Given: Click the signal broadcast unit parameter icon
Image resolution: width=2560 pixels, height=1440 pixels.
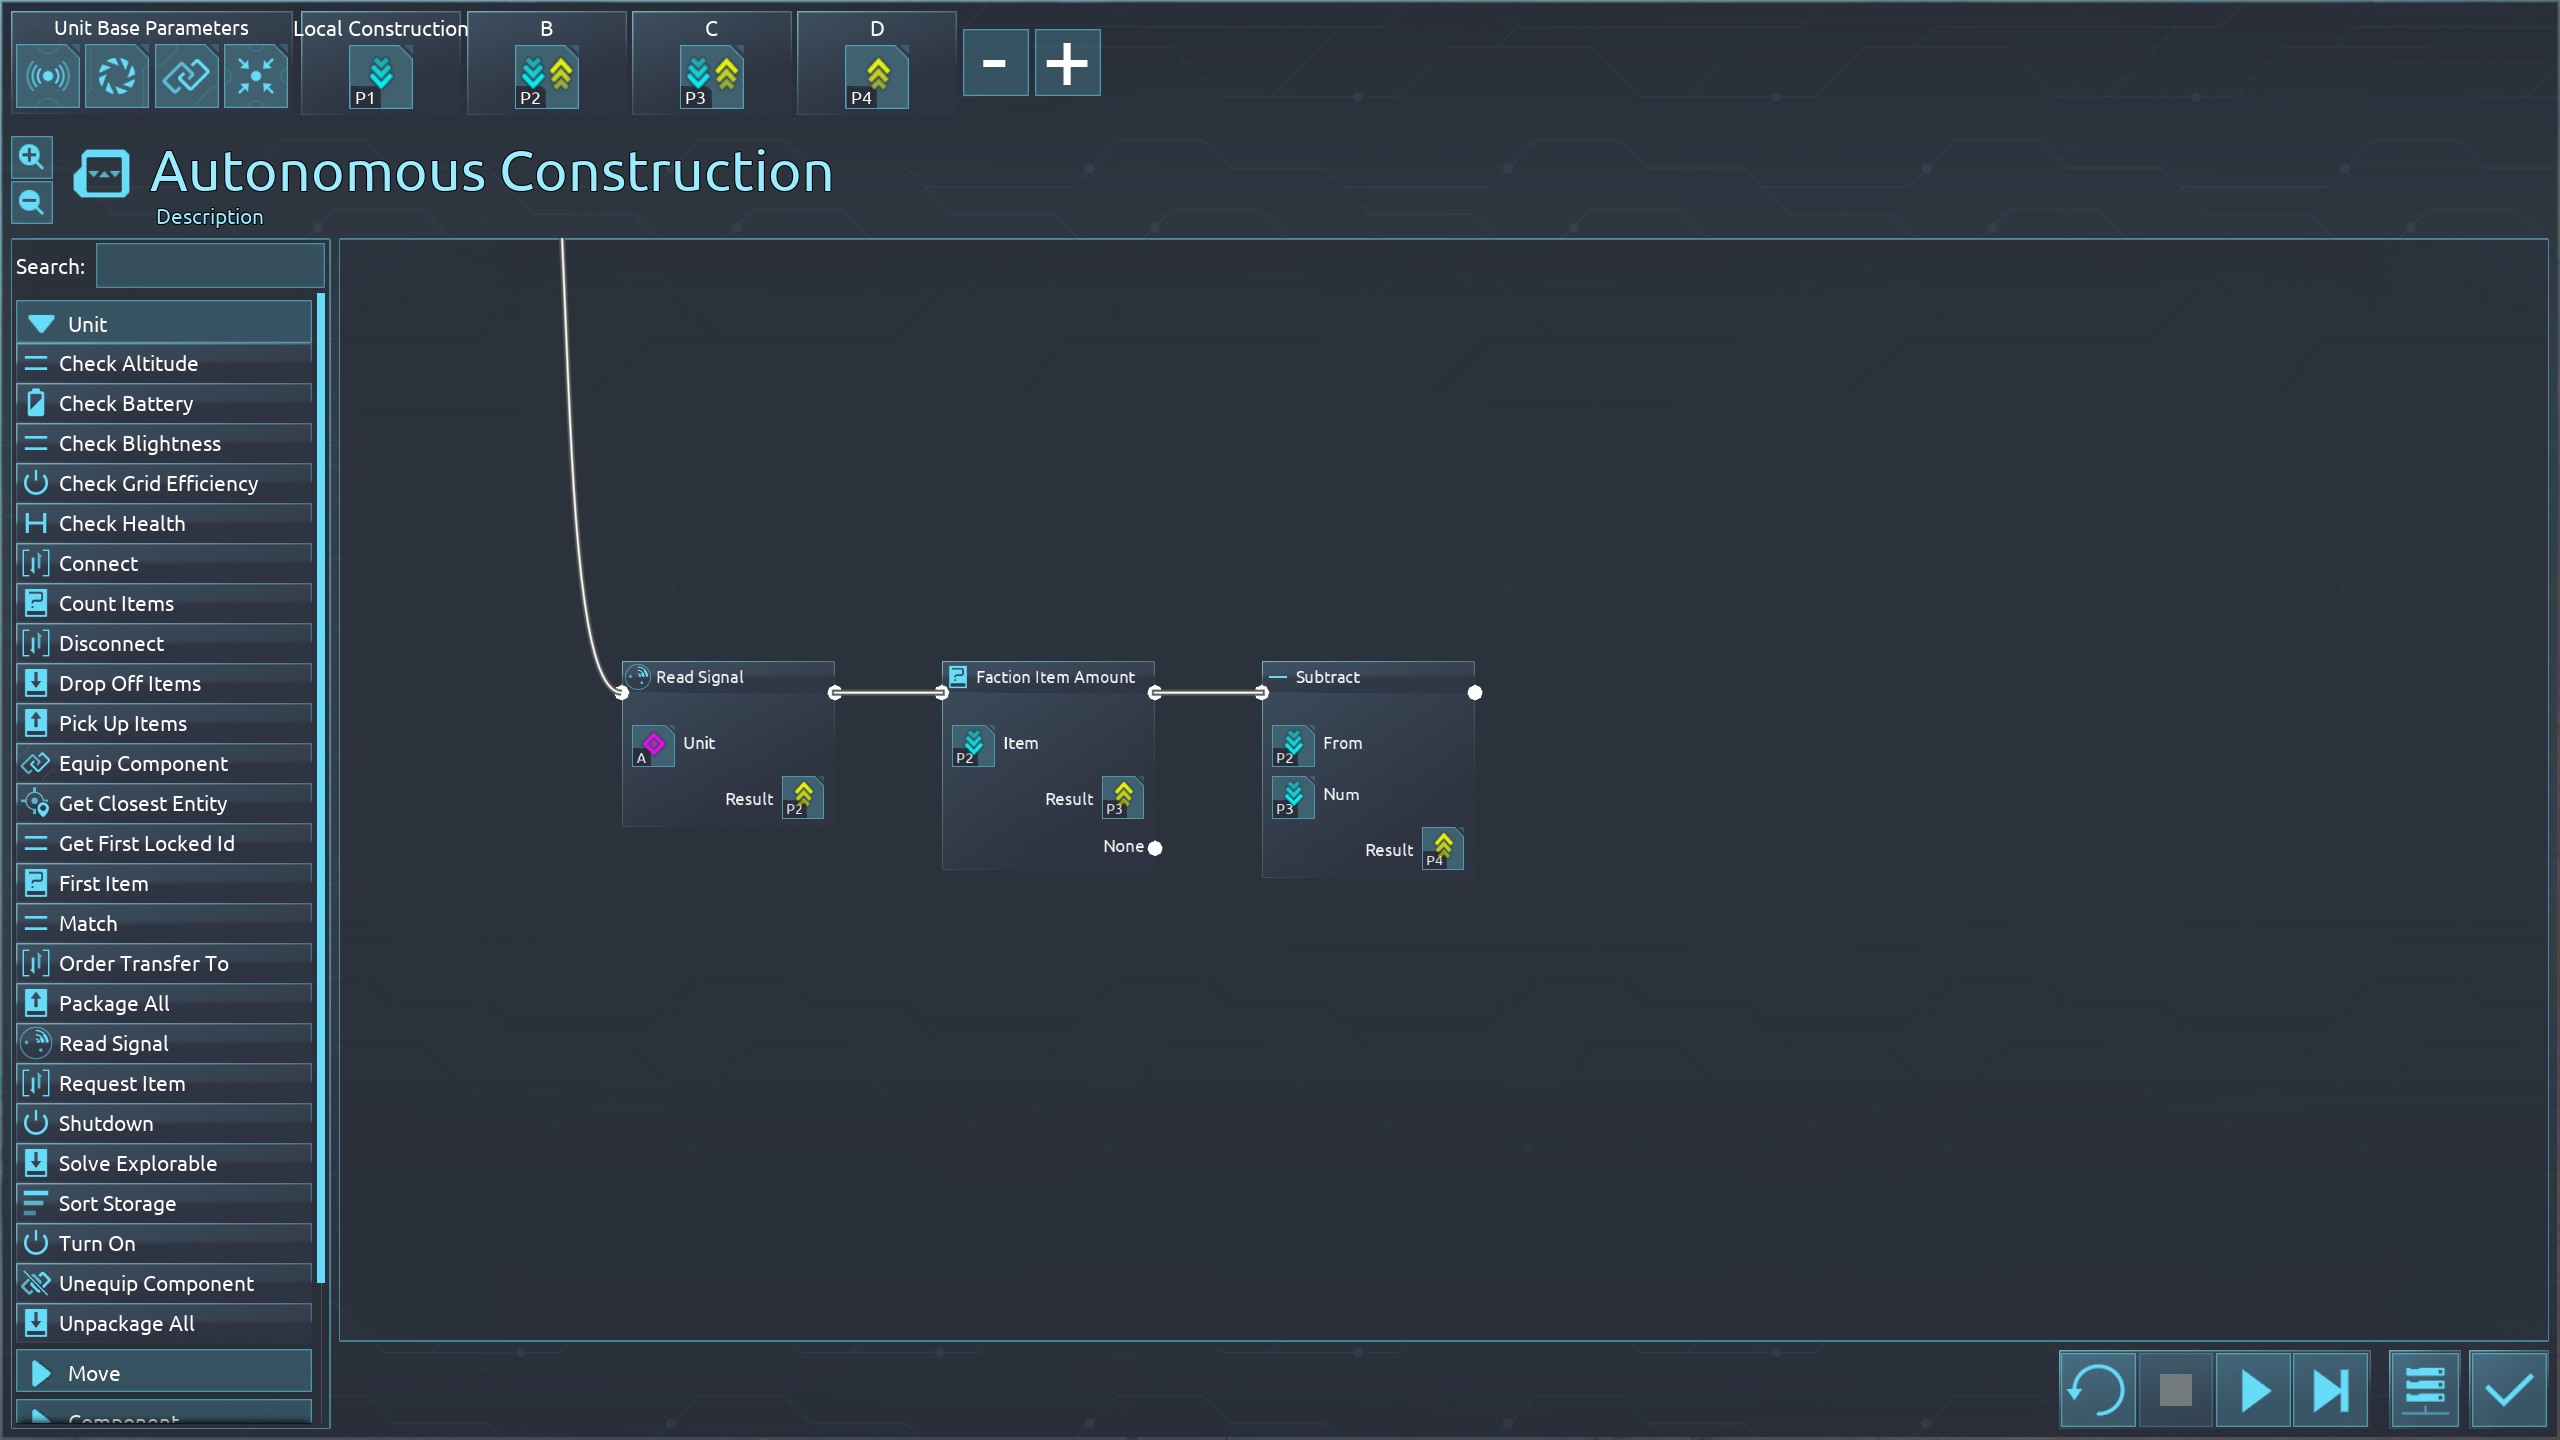Looking at the screenshot, I should tap(47, 76).
